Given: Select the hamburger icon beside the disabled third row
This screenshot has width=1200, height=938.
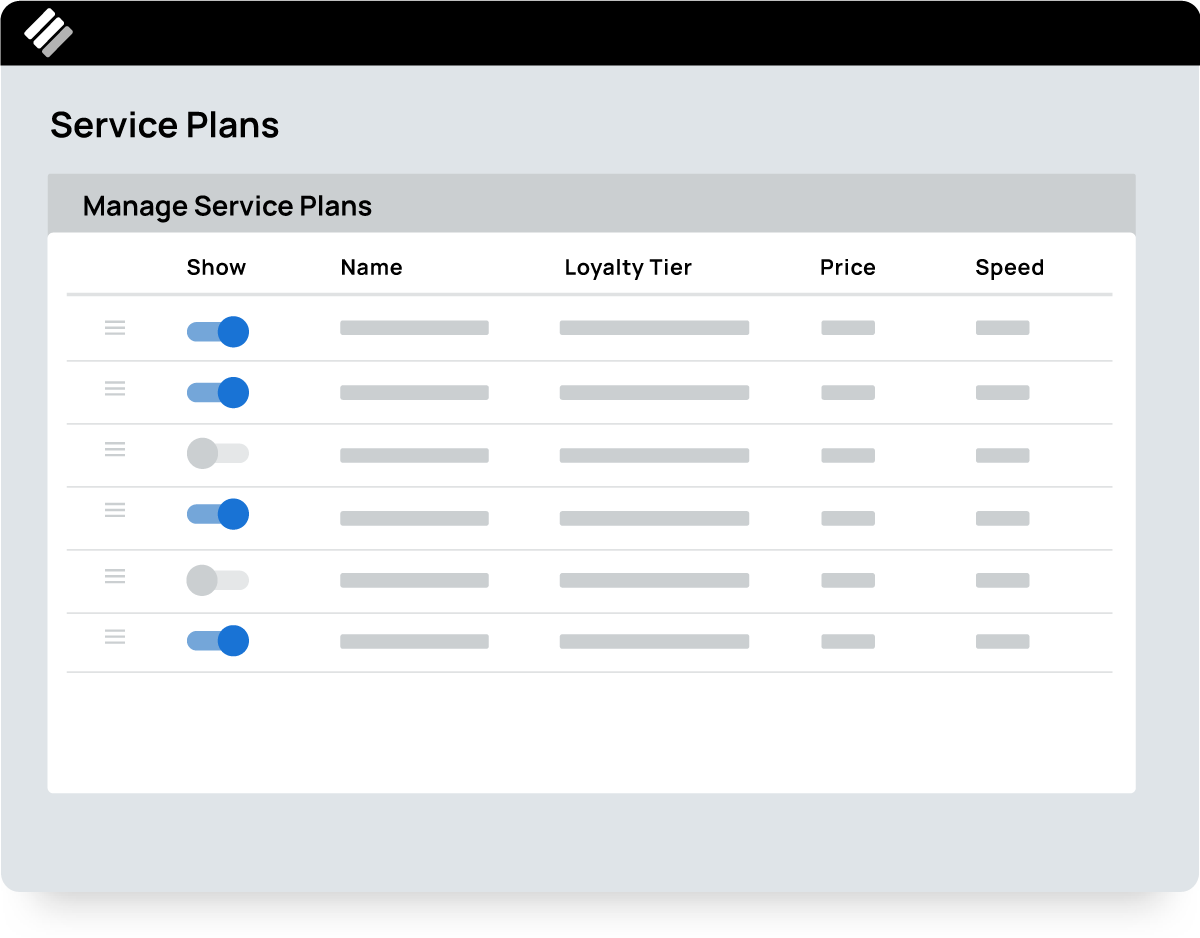Looking at the screenshot, I should click(x=115, y=450).
